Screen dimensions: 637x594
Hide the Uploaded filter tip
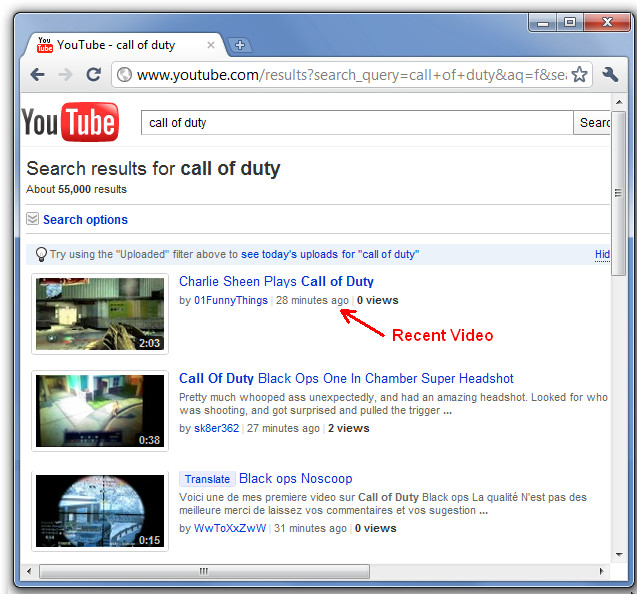(x=602, y=254)
